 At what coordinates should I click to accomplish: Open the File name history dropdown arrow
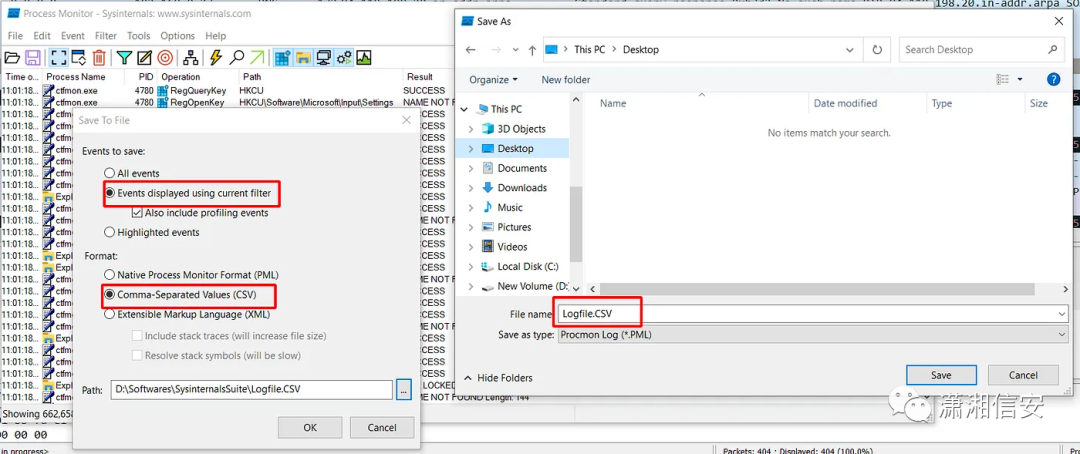coord(1061,314)
